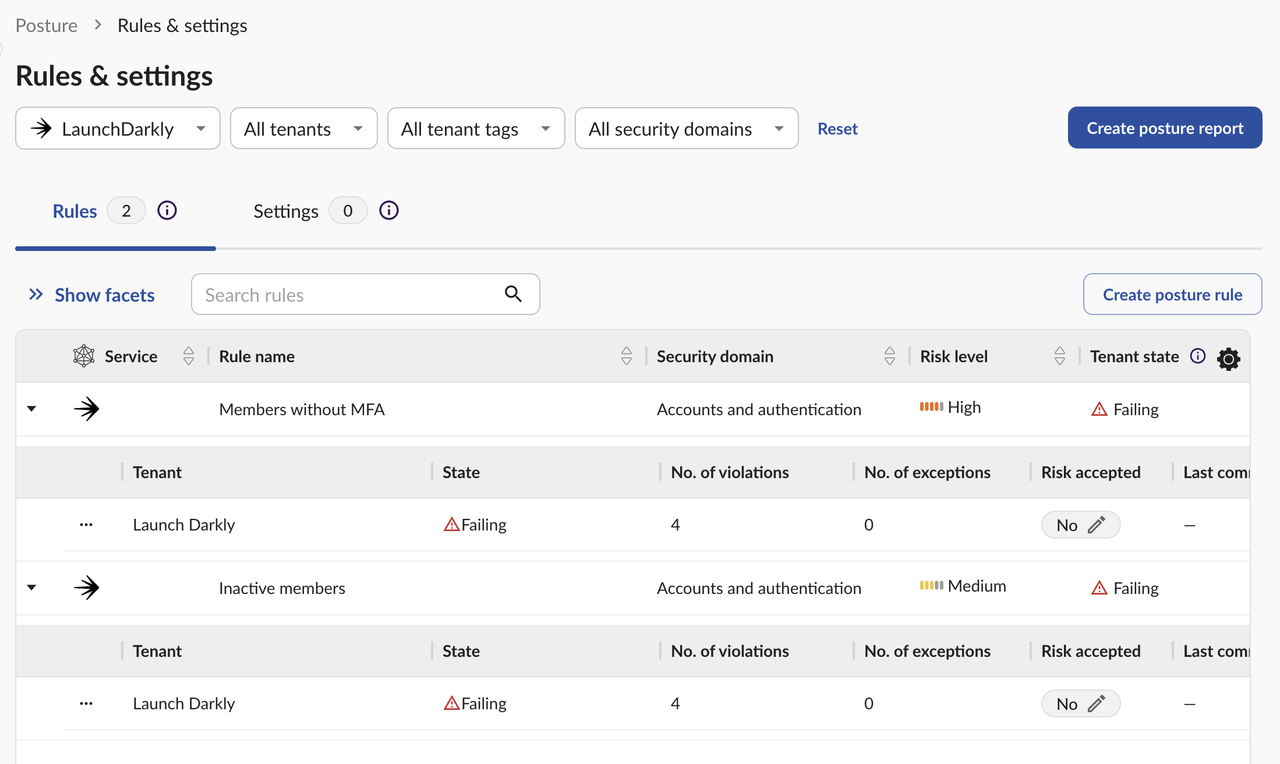
Task: Click the Create posture report button
Action: 1165,128
